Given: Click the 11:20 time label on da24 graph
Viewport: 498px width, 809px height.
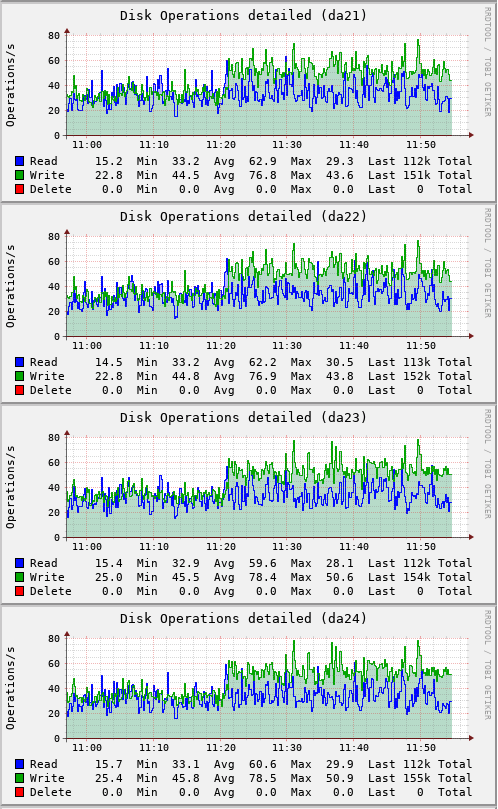Looking at the screenshot, I should [221, 748].
